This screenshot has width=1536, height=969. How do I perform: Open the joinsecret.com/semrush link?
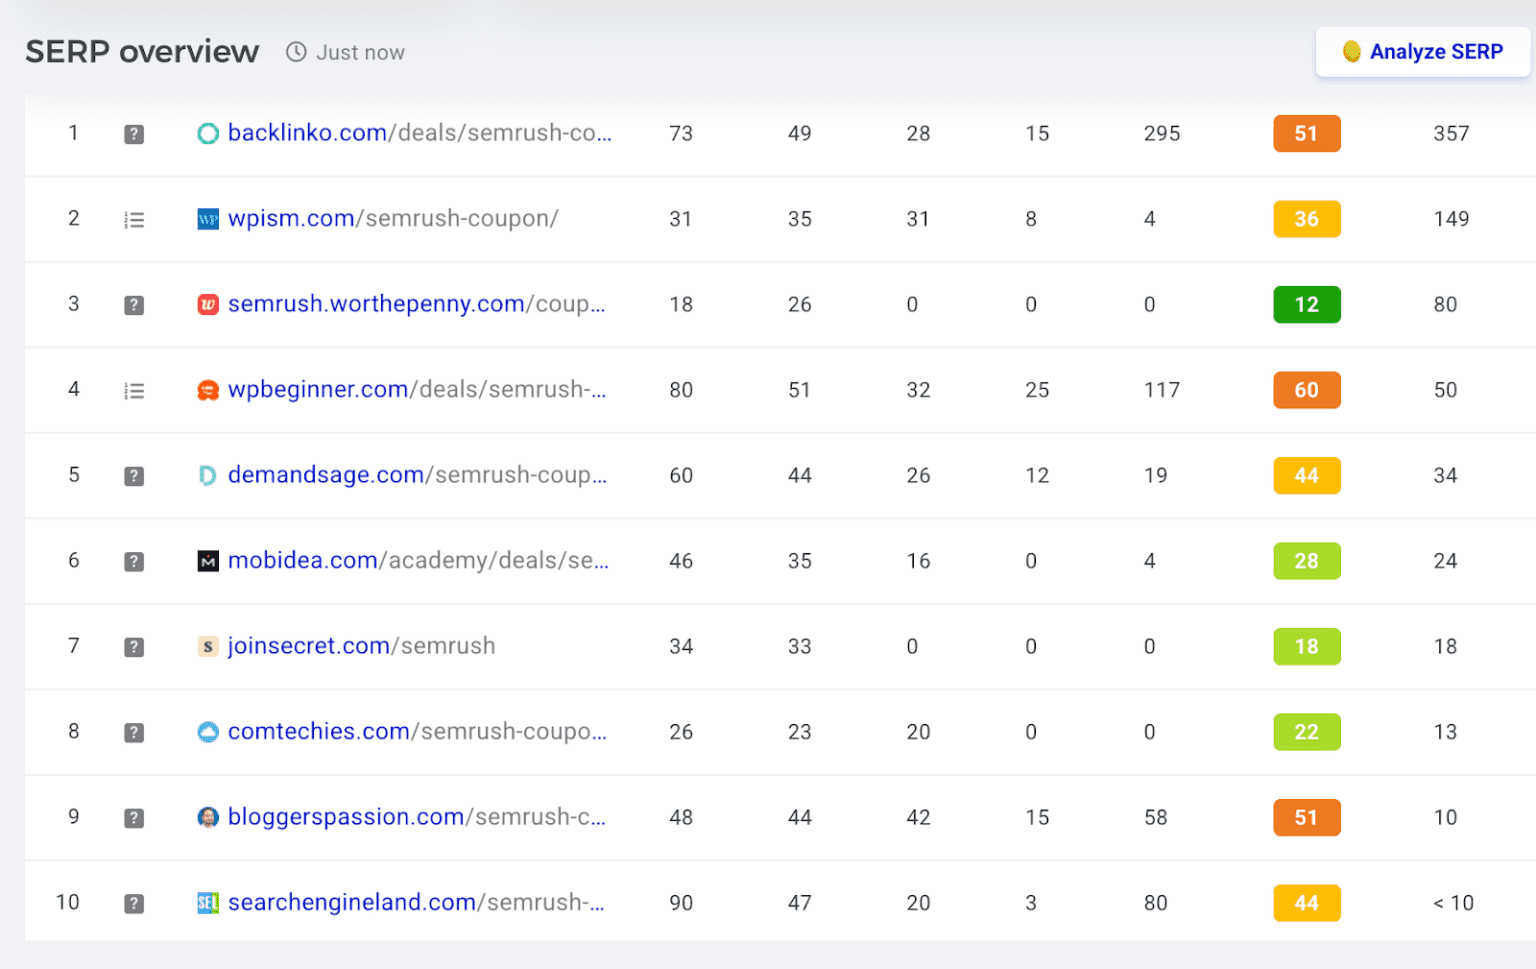click(x=362, y=647)
